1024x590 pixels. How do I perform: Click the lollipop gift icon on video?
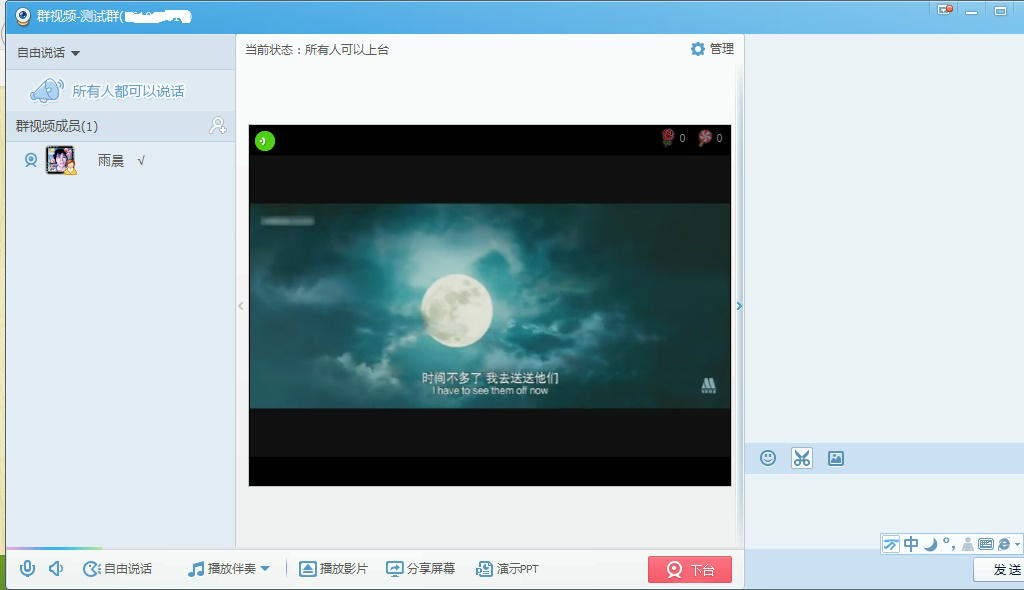click(705, 137)
